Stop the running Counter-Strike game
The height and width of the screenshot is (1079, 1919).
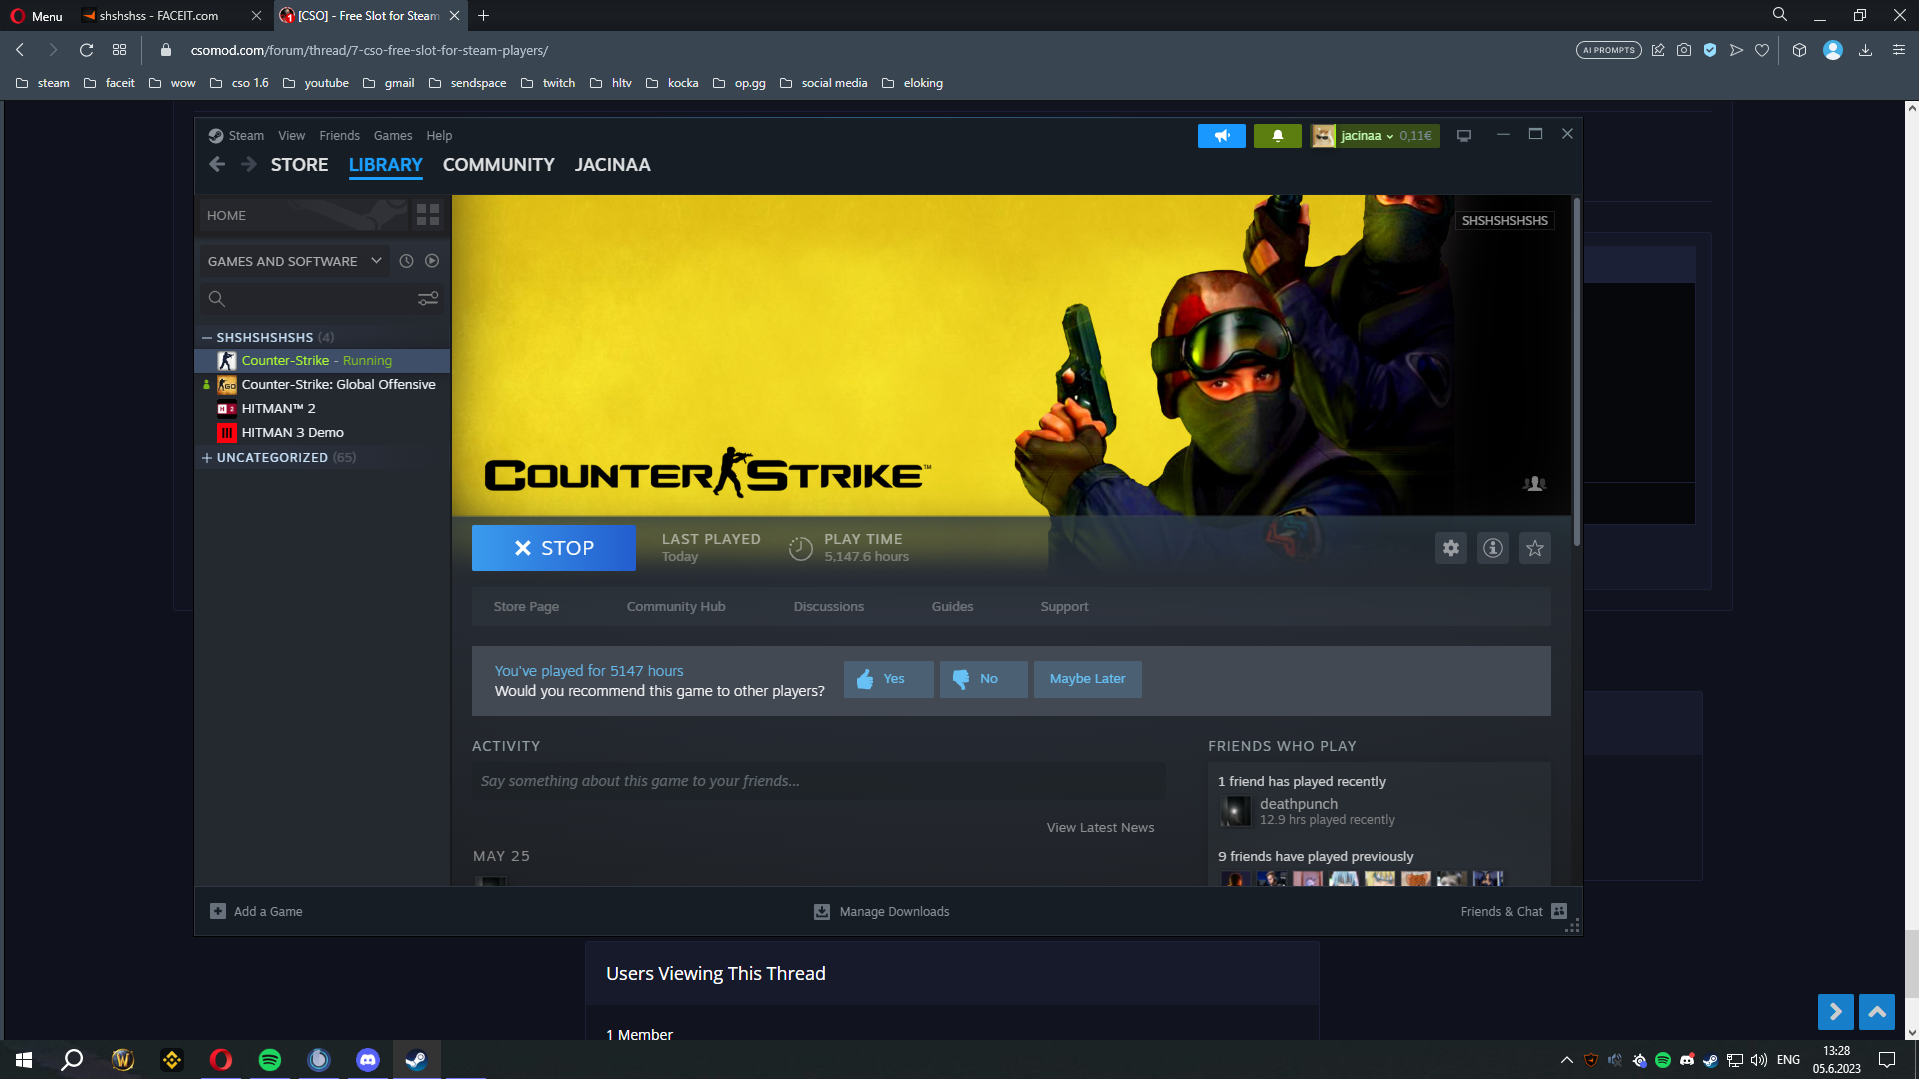tap(553, 548)
